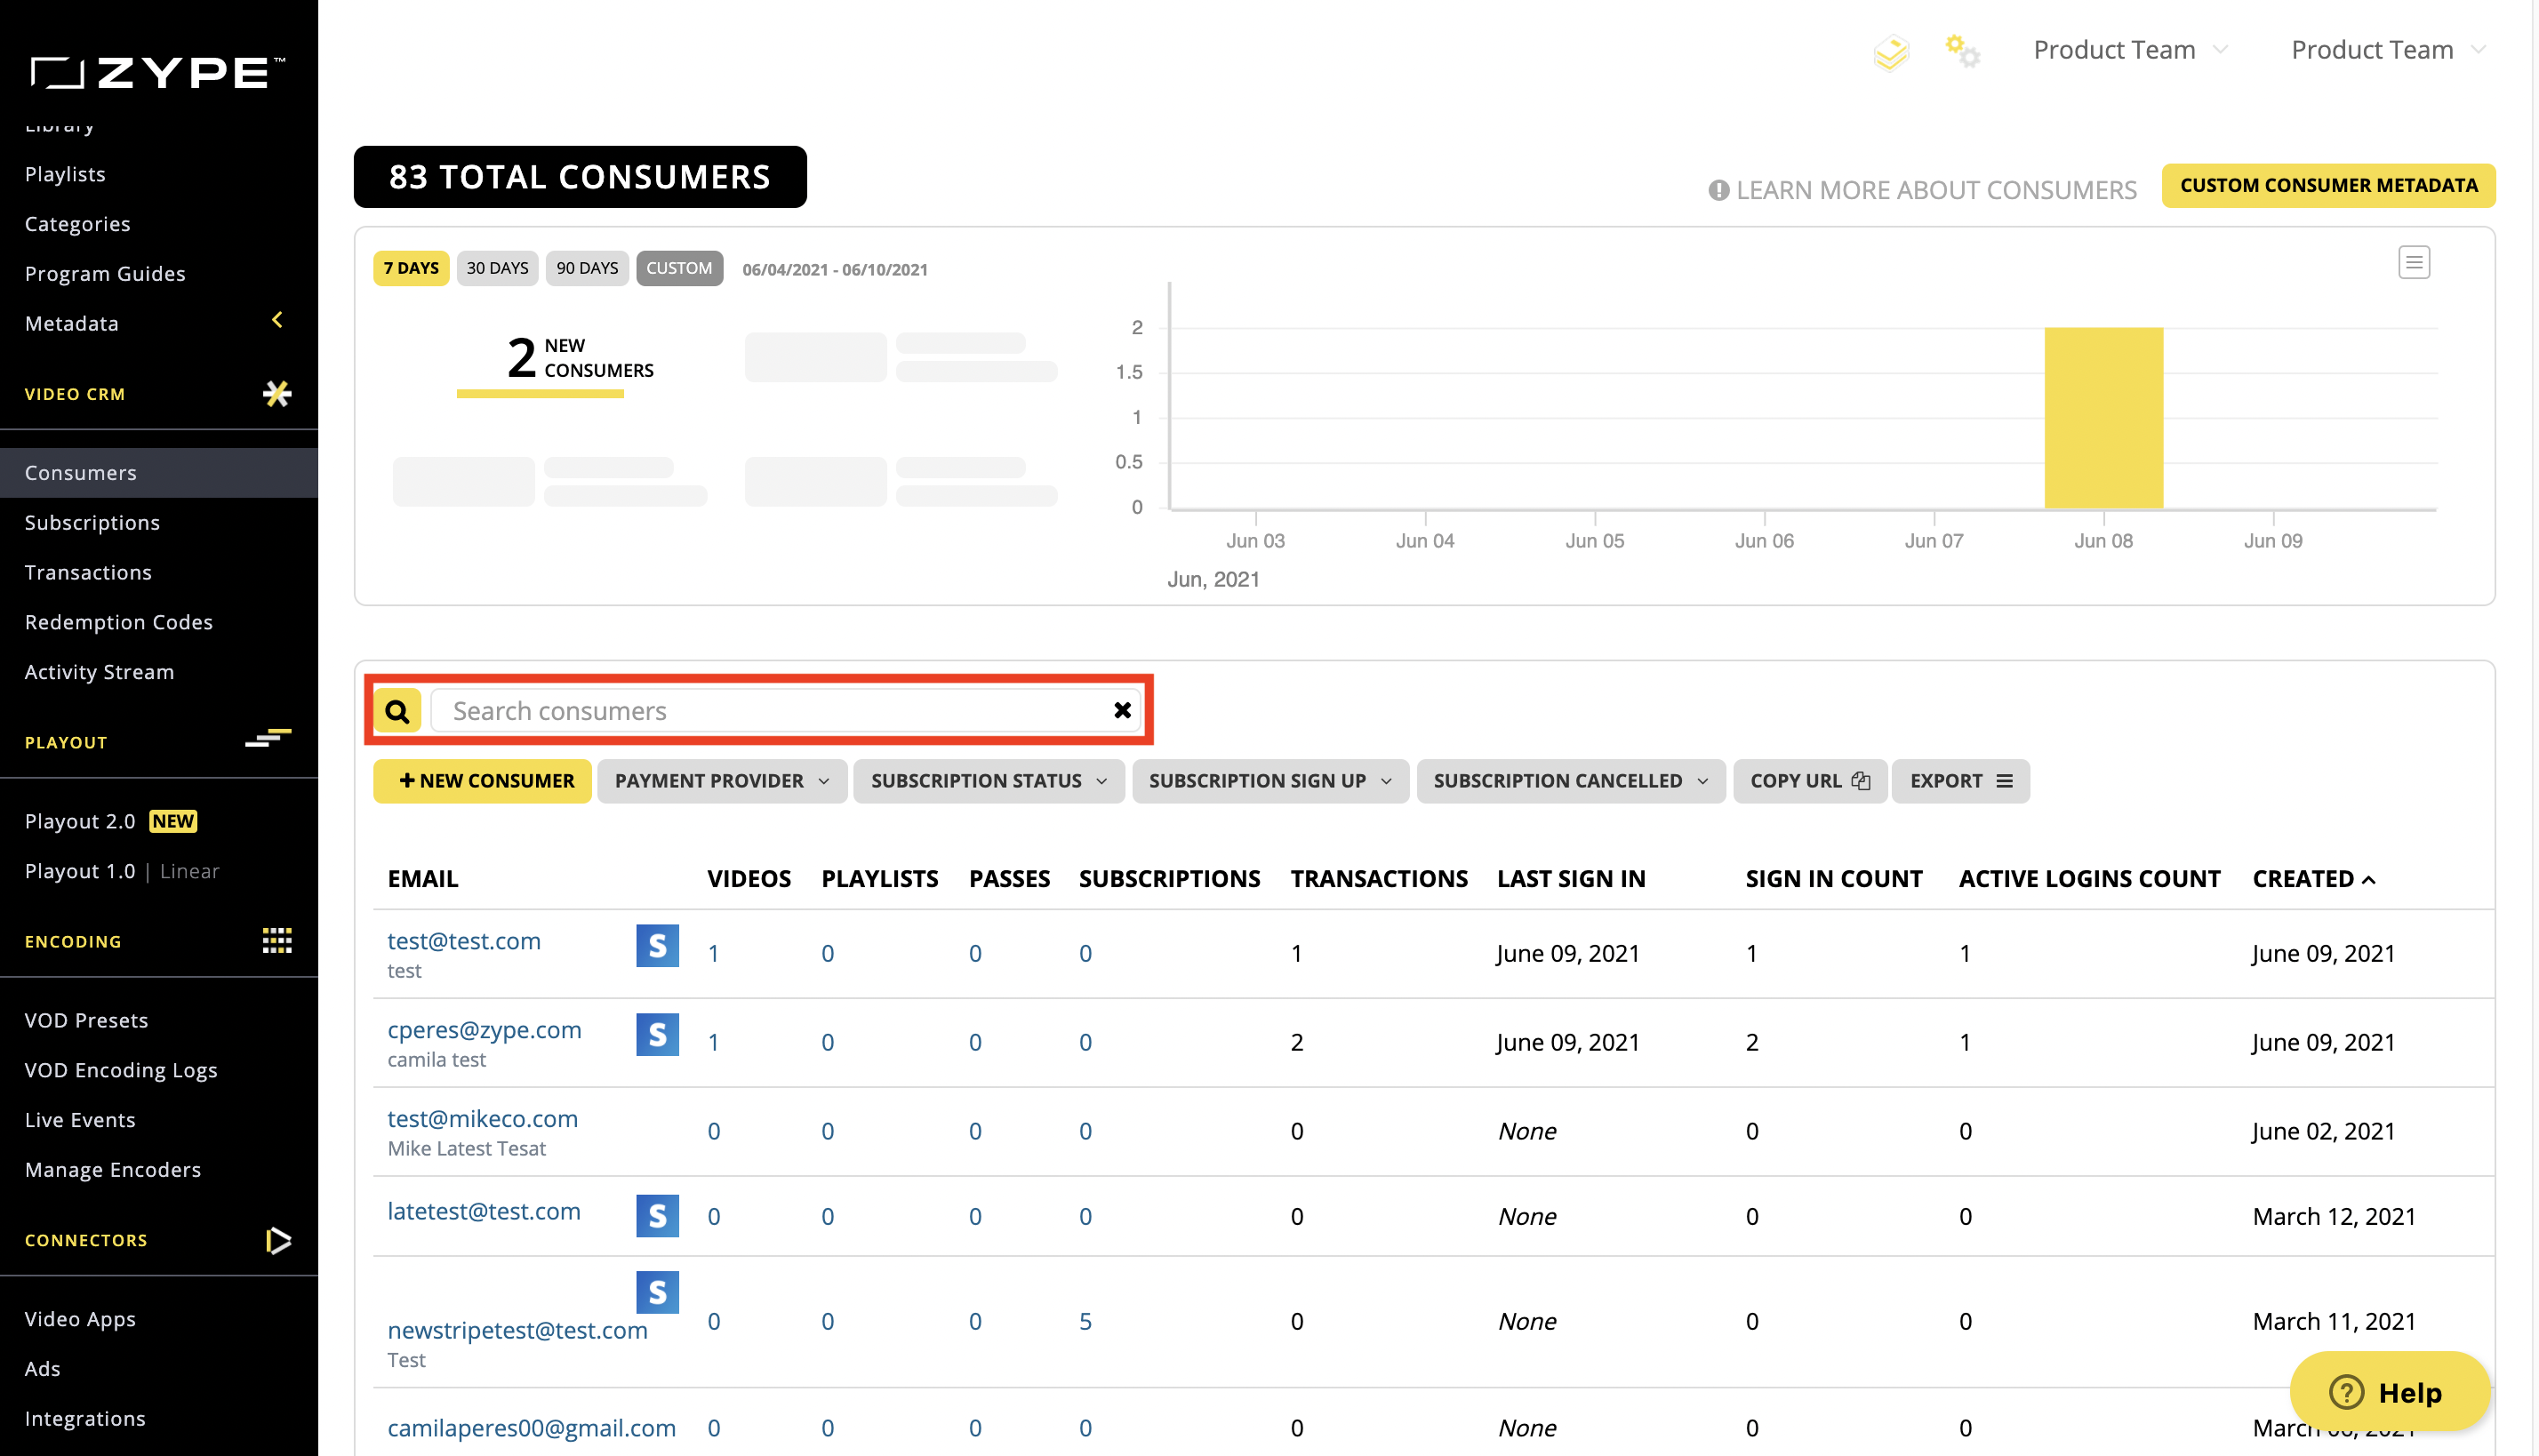Image resolution: width=2539 pixels, height=1456 pixels.
Task: Open Activity Stream in sidebar
Action: [99, 672]
